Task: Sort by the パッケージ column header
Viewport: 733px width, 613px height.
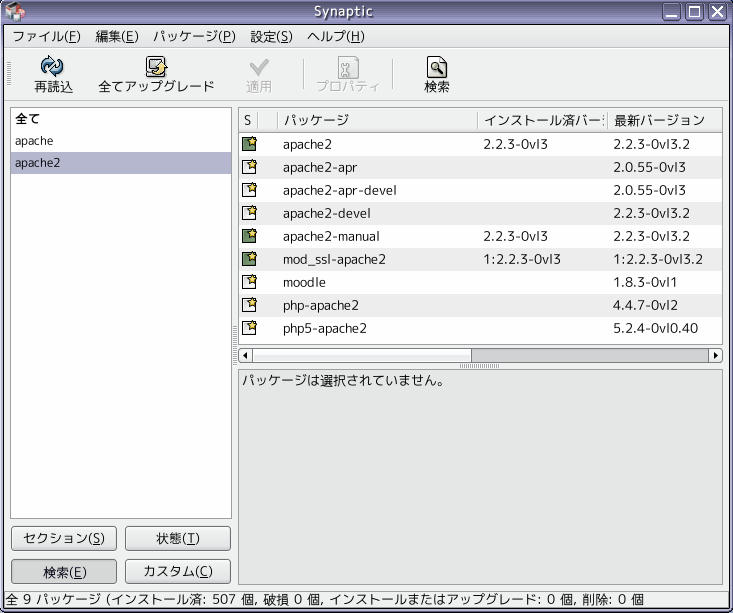Action: (377, 121)
